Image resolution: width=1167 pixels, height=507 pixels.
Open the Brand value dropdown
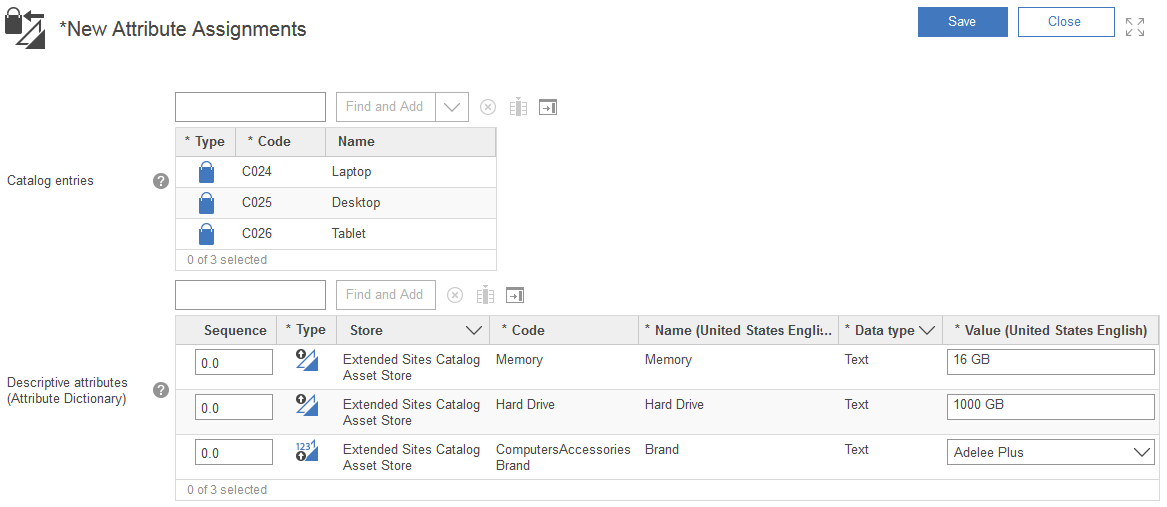[1141, 452]
